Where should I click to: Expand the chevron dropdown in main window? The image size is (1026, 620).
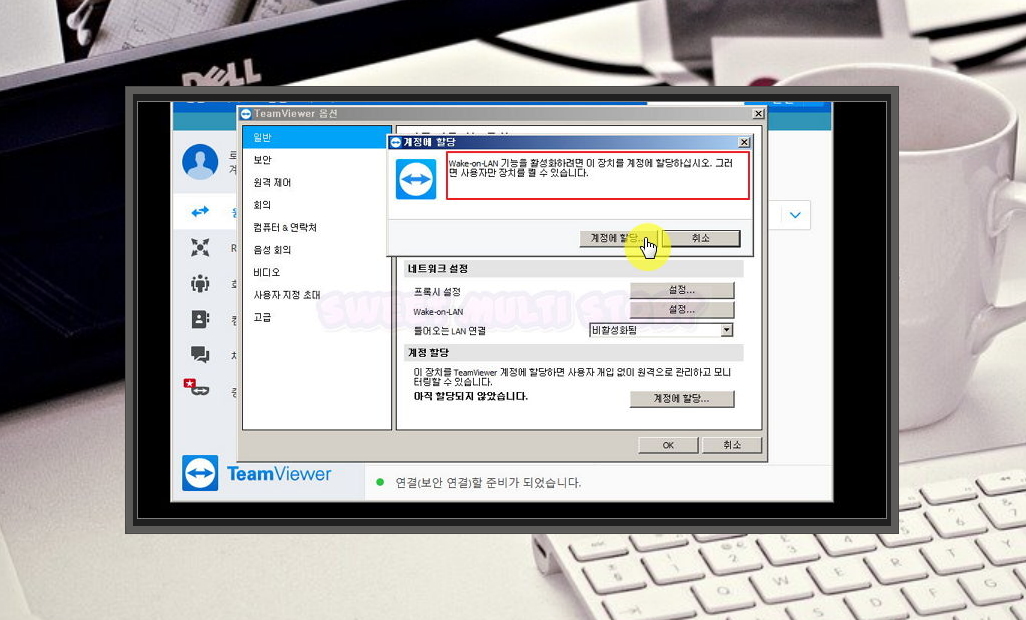[795, 215]
